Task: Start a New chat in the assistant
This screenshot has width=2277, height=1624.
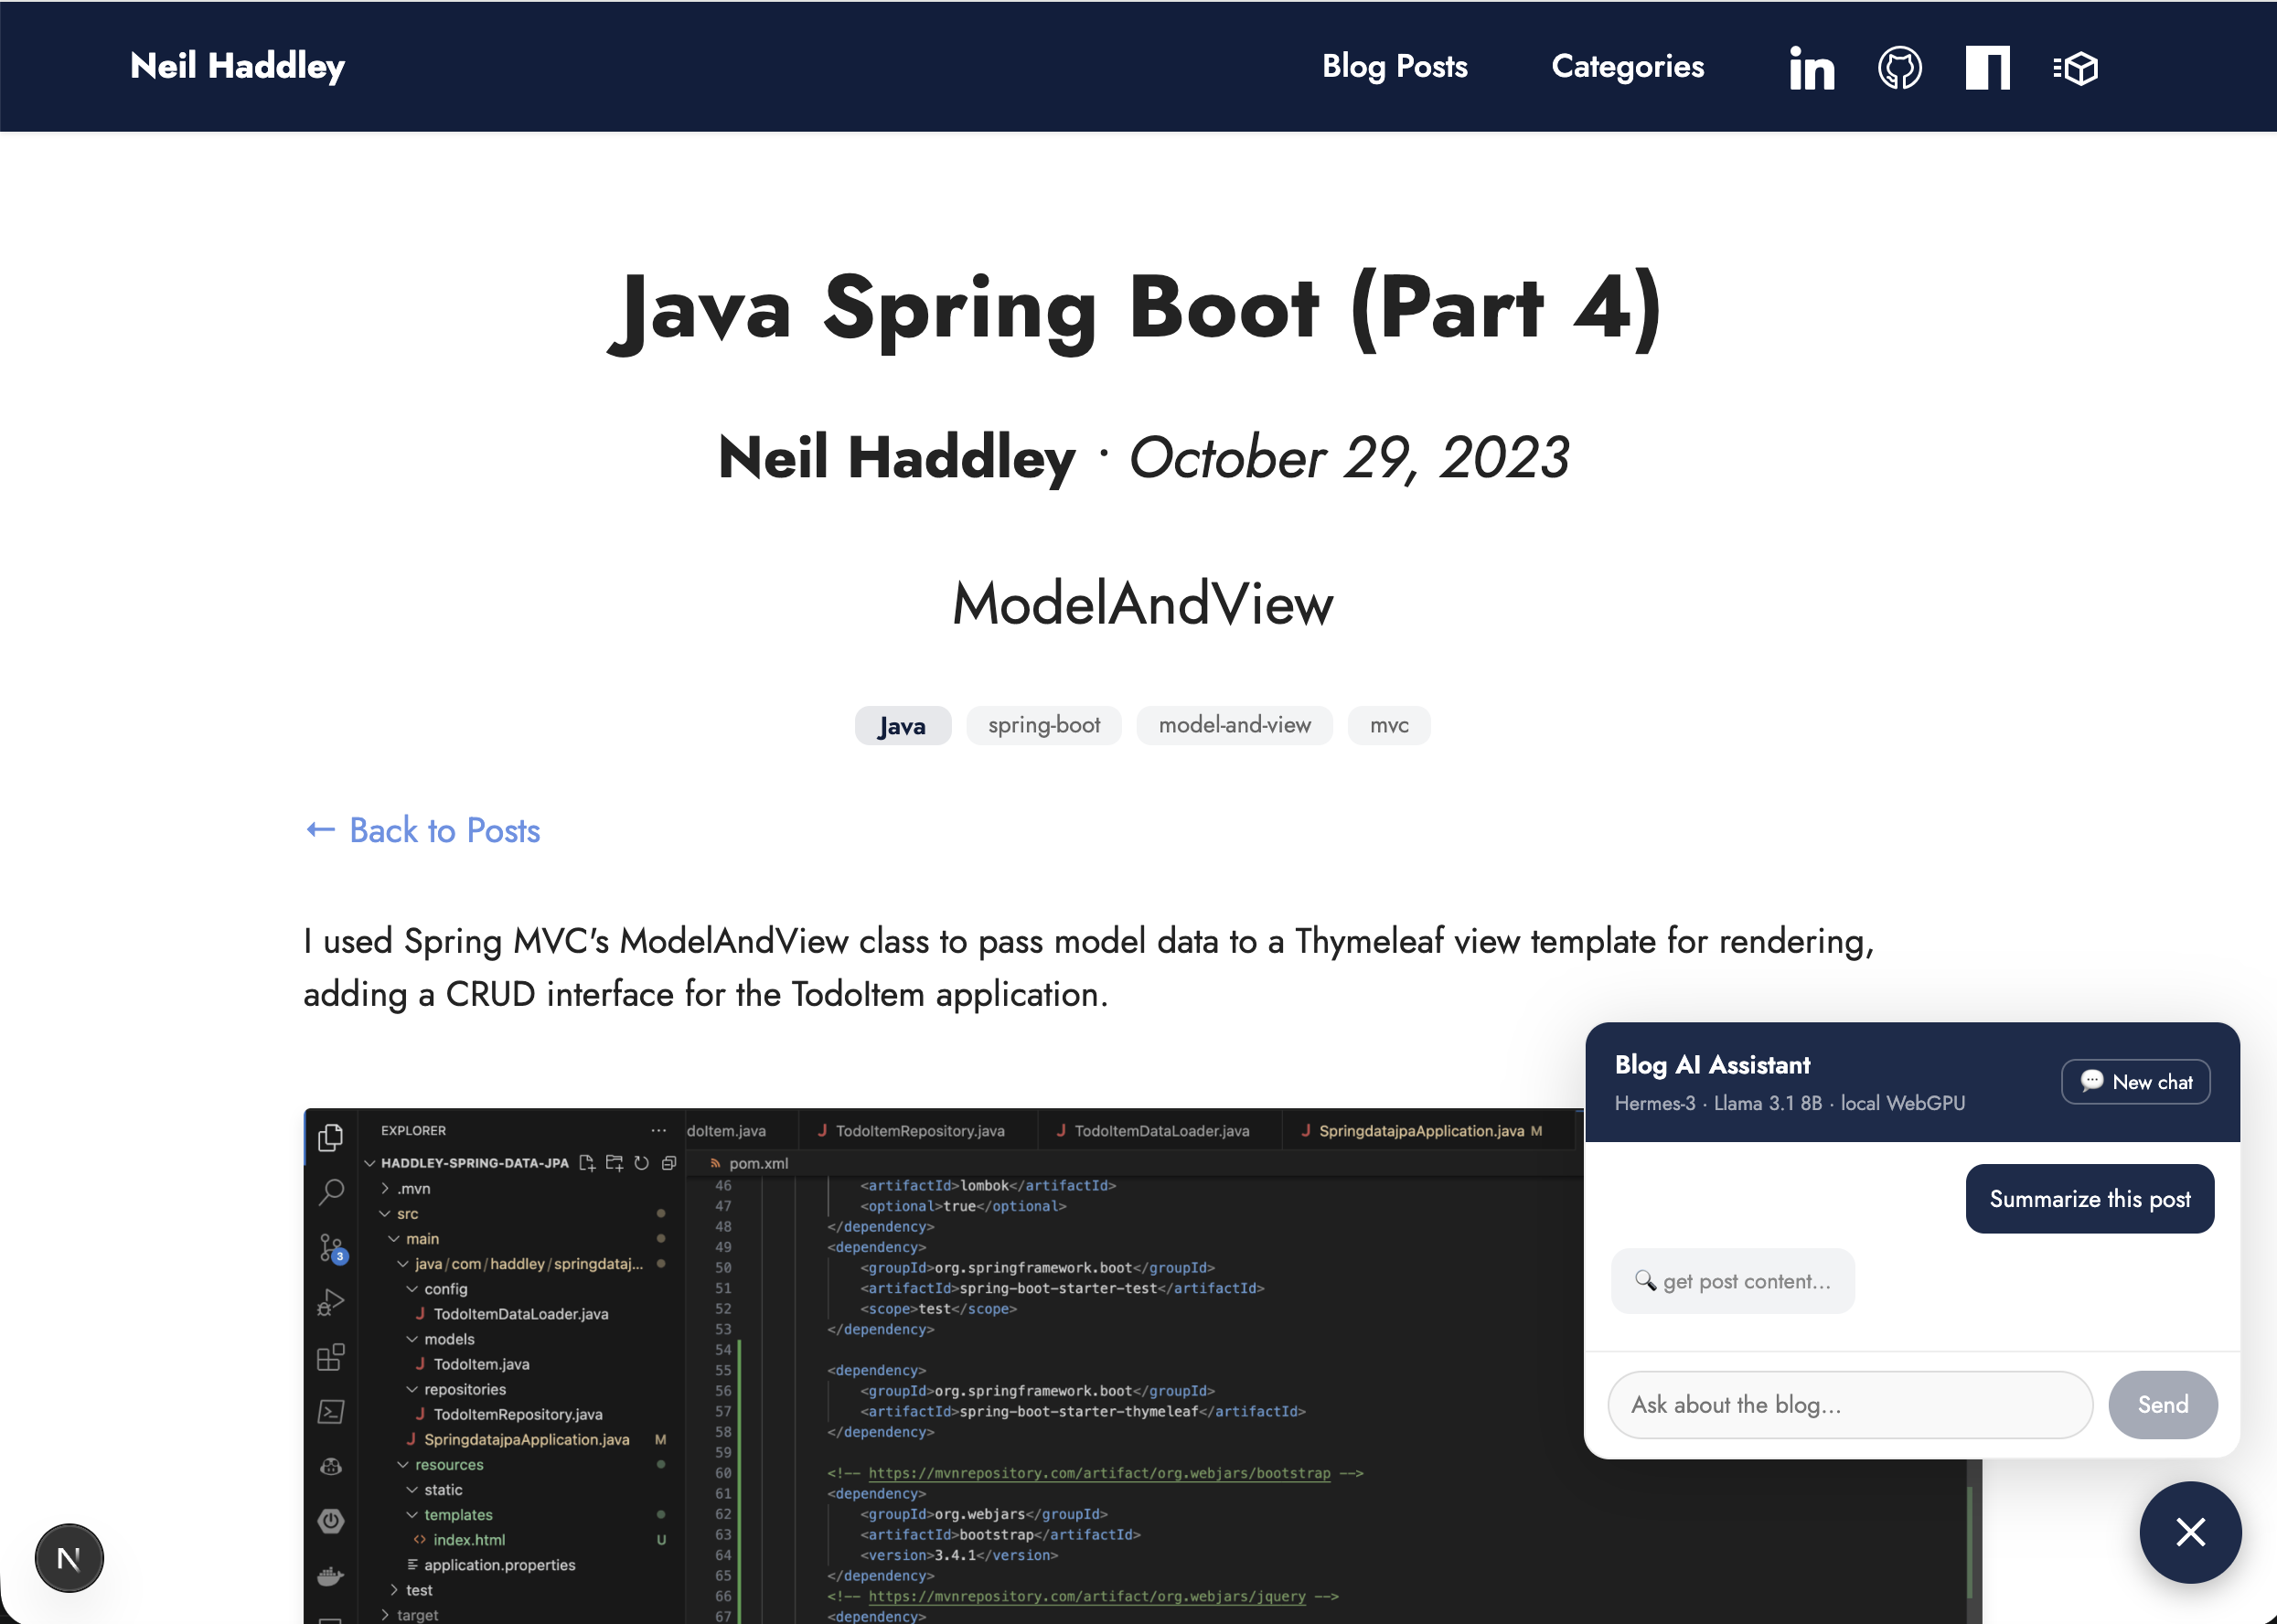Action: [2135, 1081]
